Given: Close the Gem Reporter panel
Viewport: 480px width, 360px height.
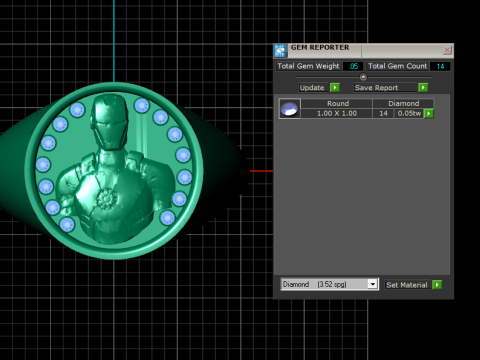Looking at the screenshot, I should pyautogui.click(x=447, y=50).
